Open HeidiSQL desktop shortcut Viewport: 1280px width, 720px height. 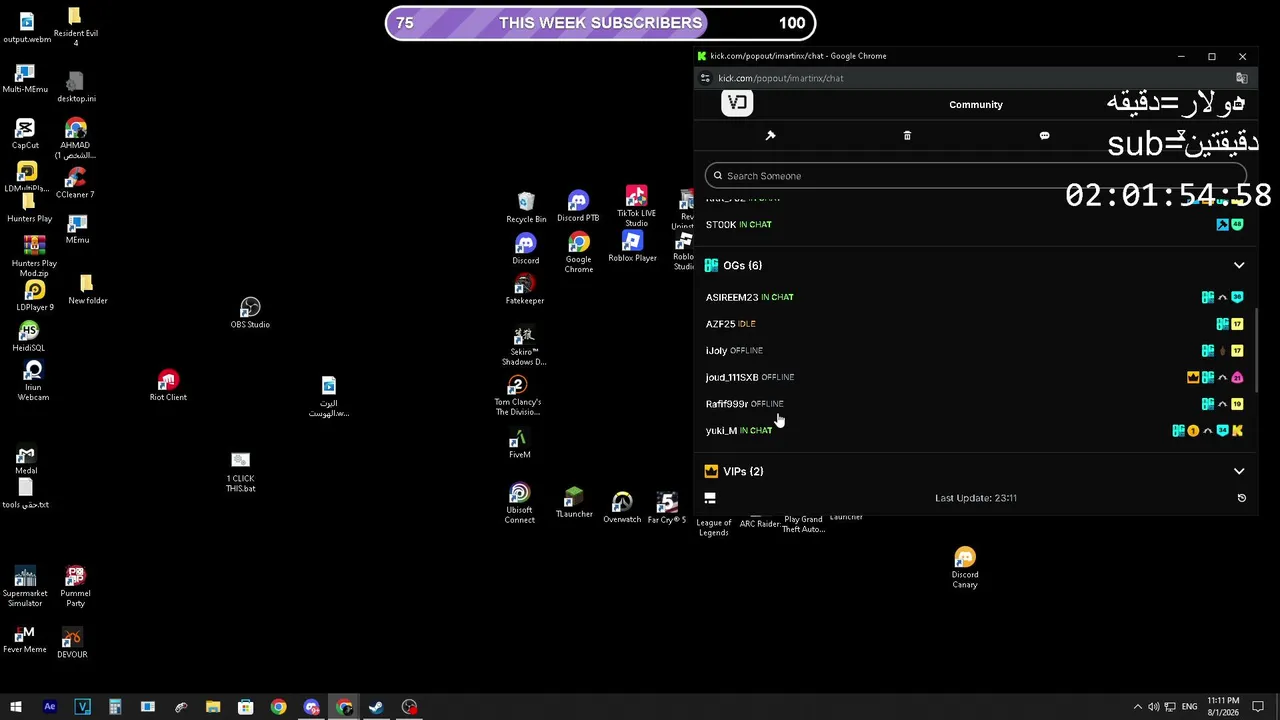tap(29, 337)
